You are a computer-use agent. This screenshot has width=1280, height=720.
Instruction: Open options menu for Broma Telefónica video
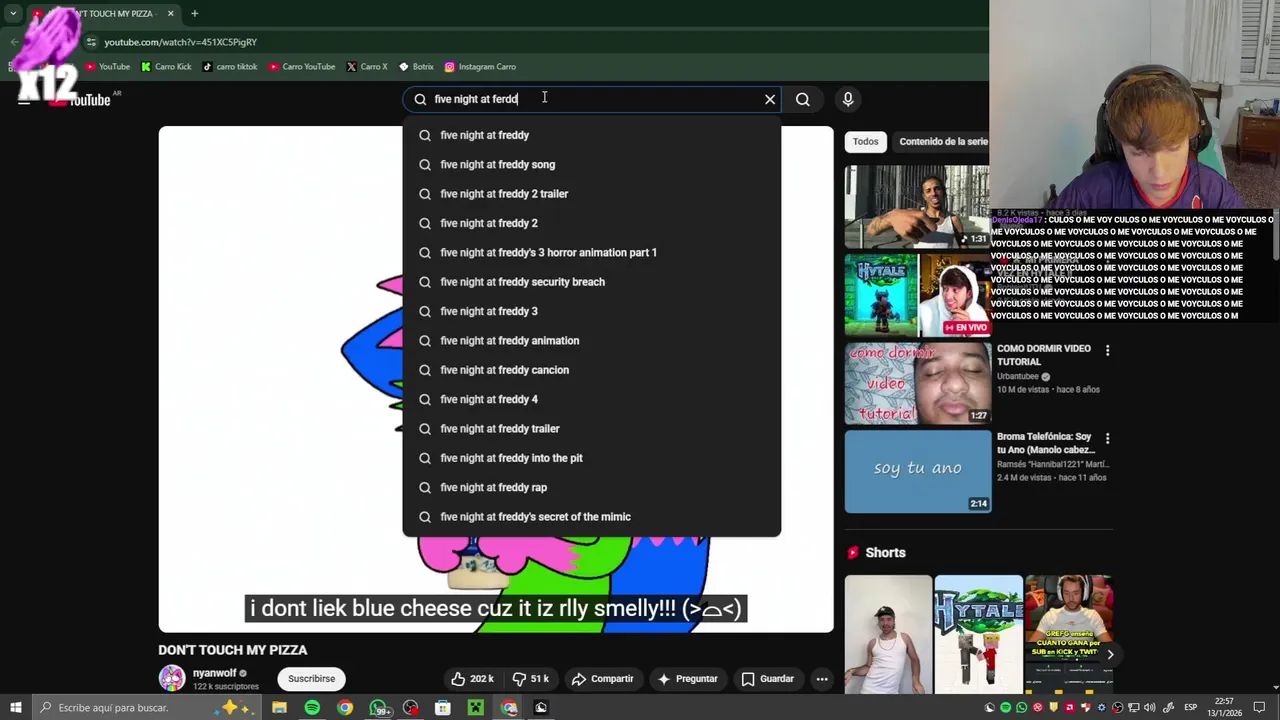(x=1107, y=438)
